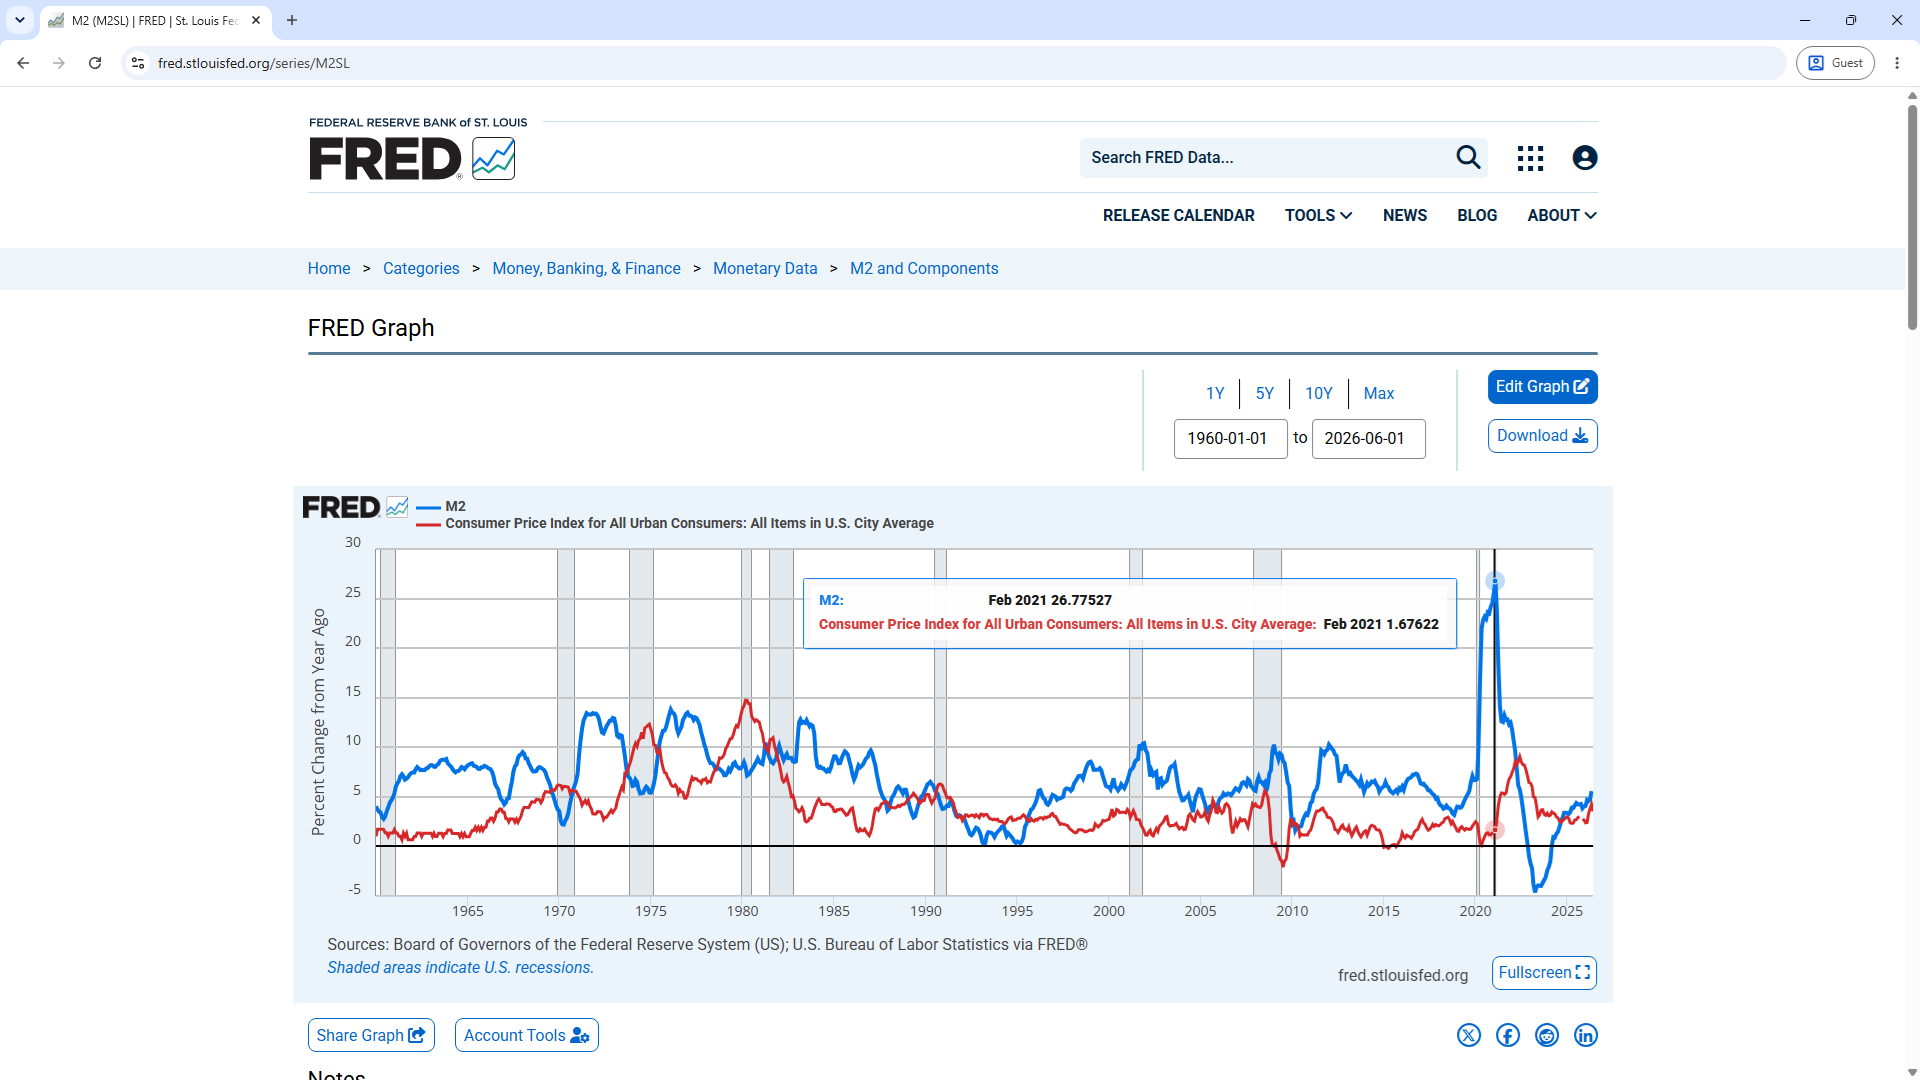The height and width of the screenshot is (1080, 1920).
Task: Click 'Shaded areas indicate U.S. recessions.' text
Action: coord(460,967)
